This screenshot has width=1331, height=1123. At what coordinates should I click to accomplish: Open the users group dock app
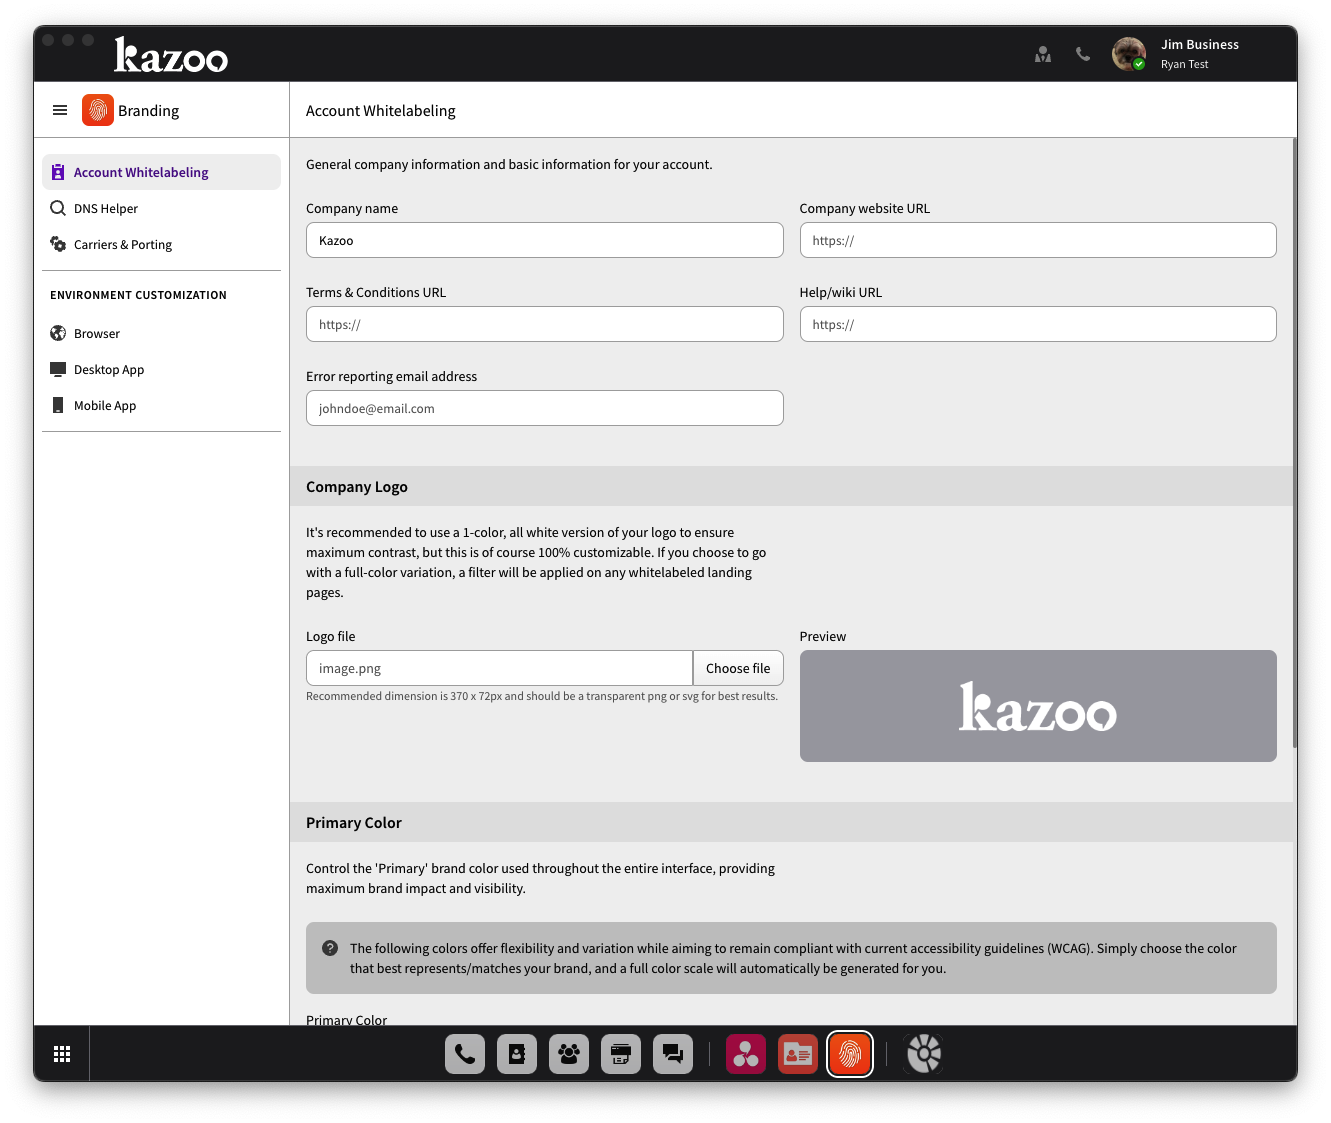click(569, 1054)
